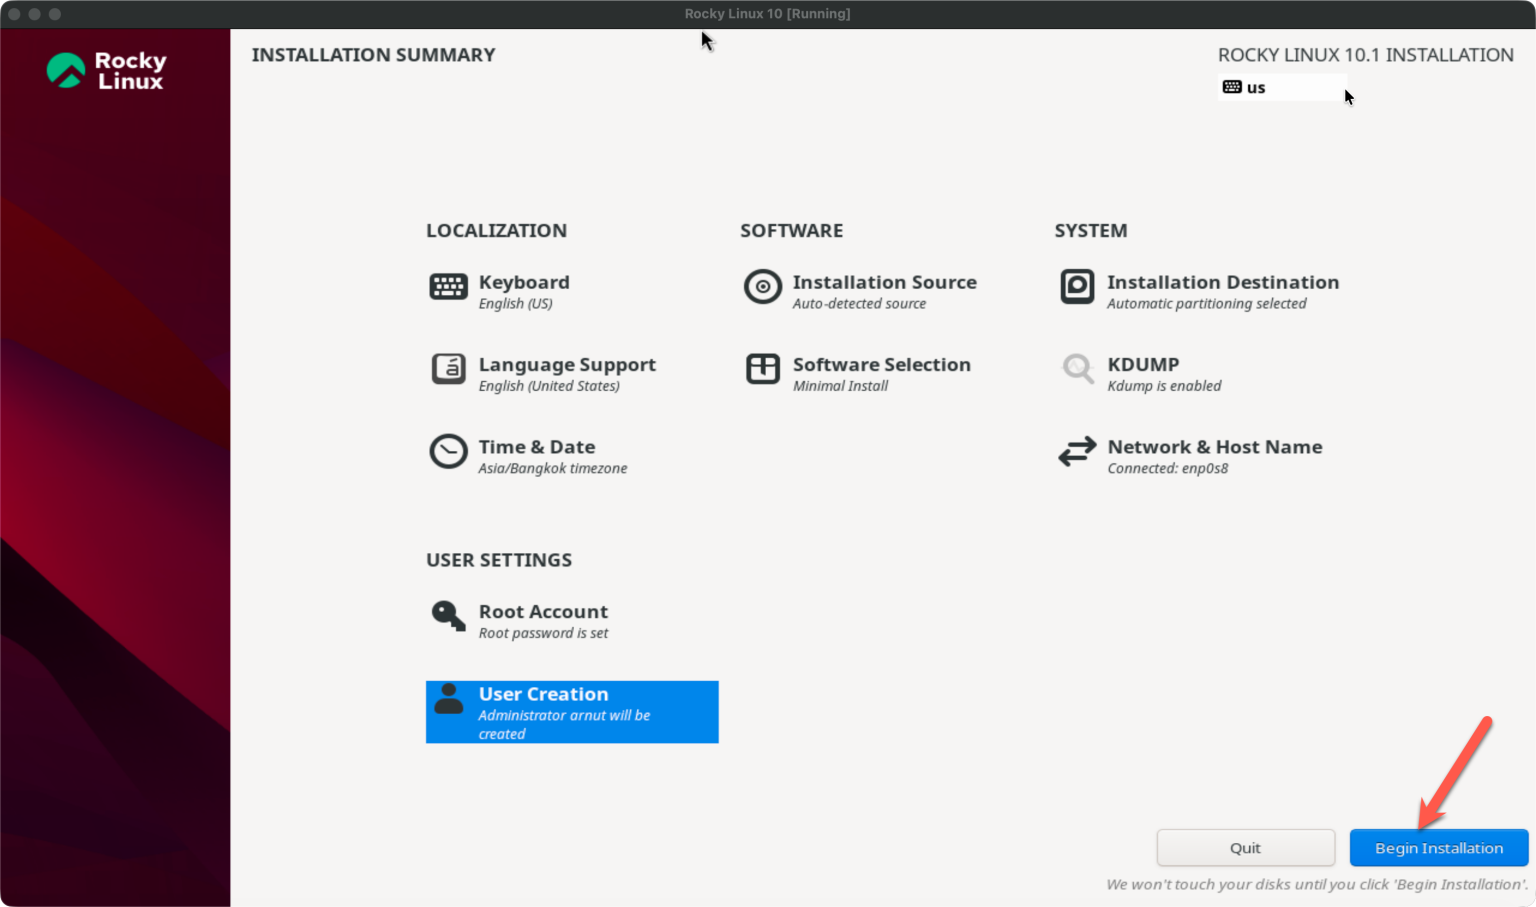Click the Begin Installation button
The height and width of the screenshot is (907, 1536).
(x=1439, y=848)
